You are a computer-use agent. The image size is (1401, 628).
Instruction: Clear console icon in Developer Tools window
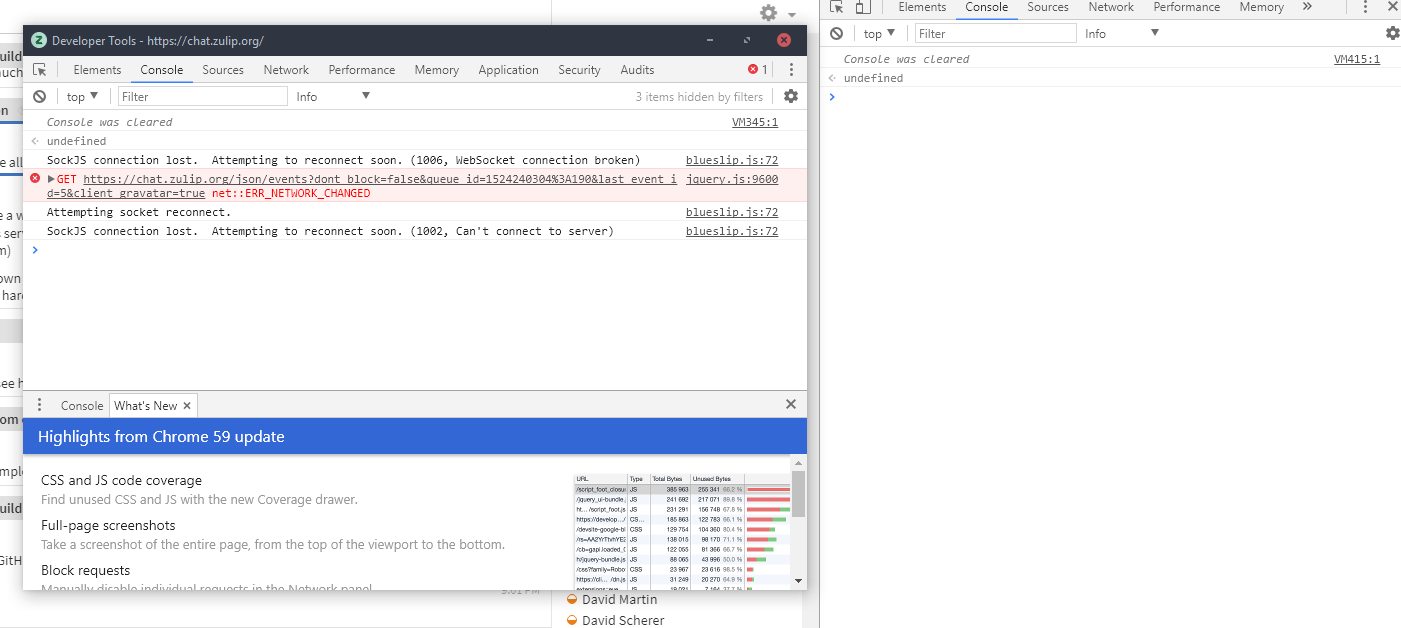pos(39,96)
